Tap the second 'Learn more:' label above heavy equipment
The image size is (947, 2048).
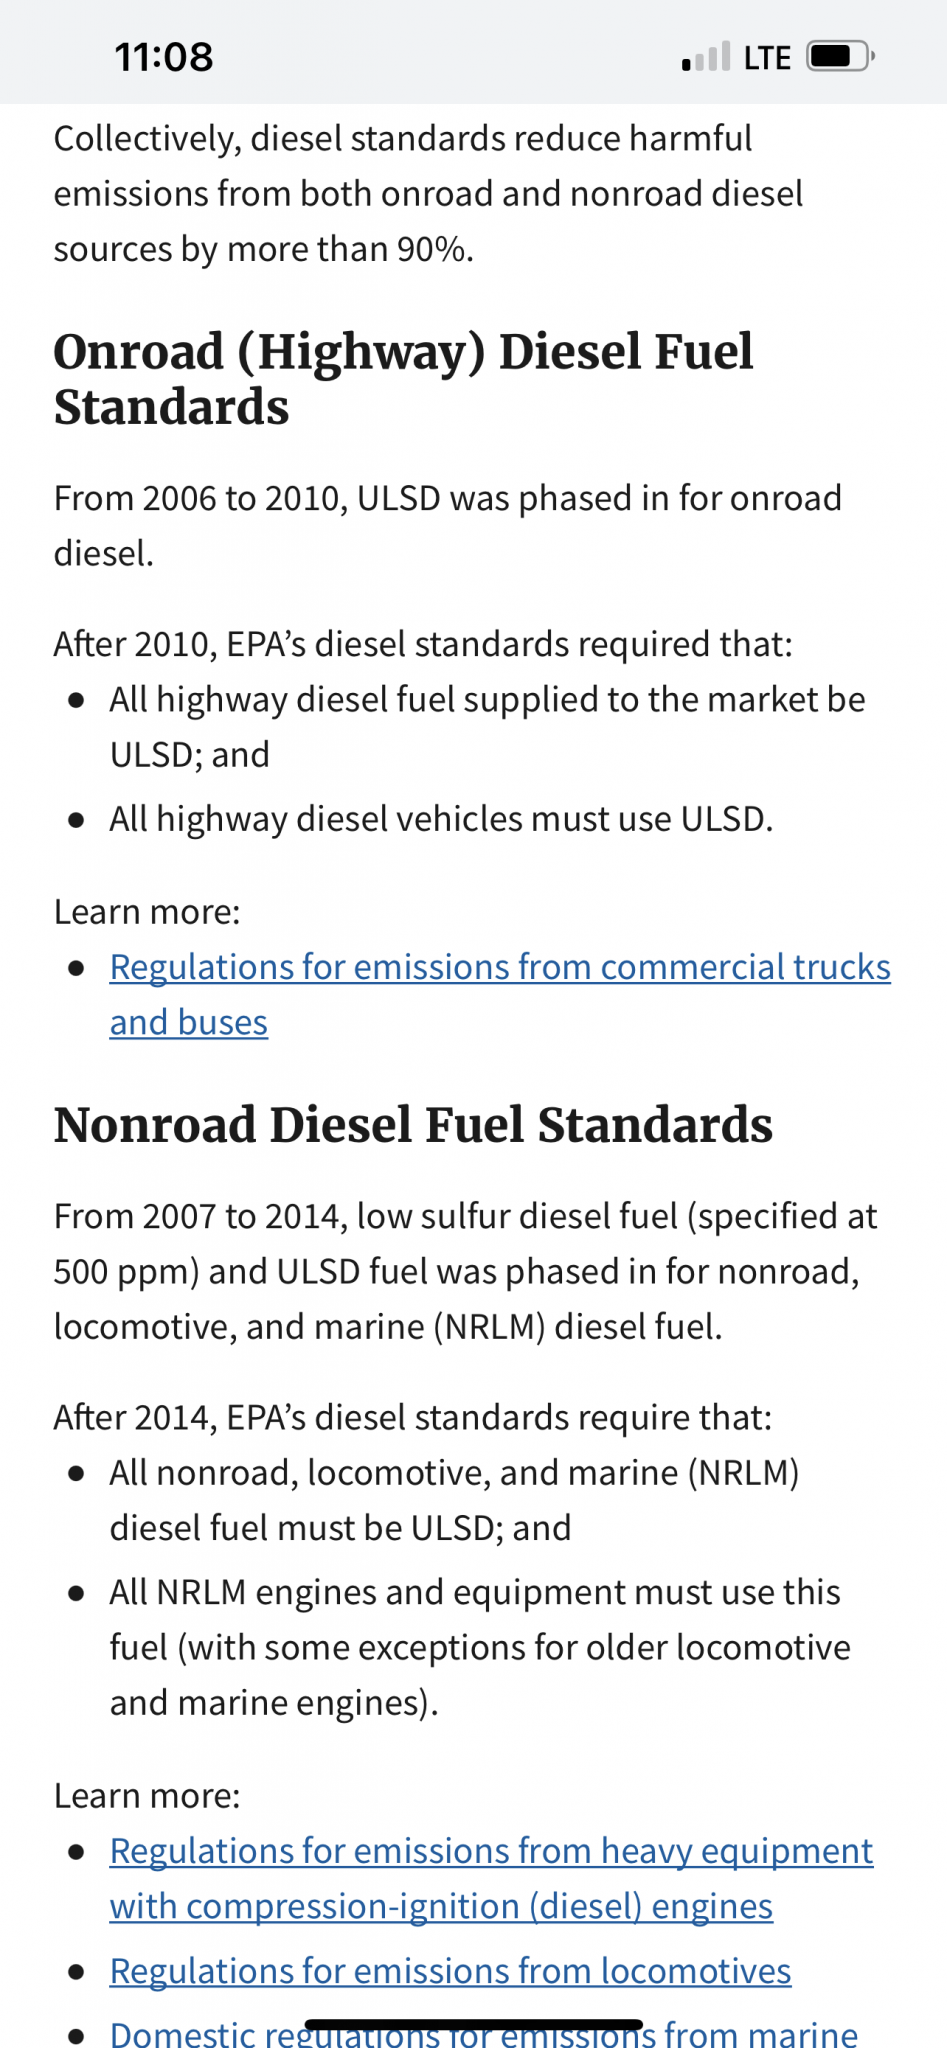(147, 1795)
